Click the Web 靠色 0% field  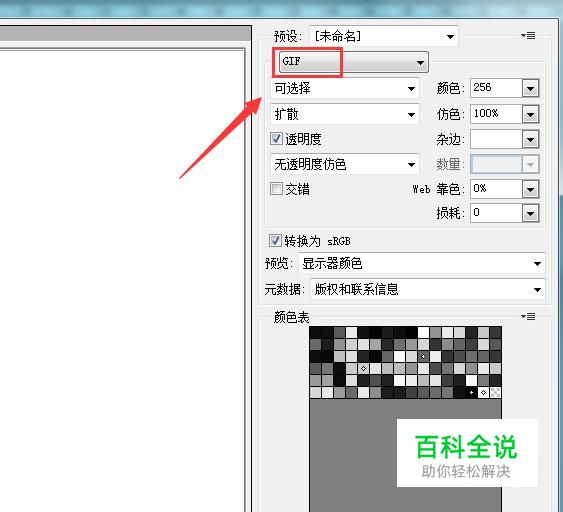(x=496, y=189)
